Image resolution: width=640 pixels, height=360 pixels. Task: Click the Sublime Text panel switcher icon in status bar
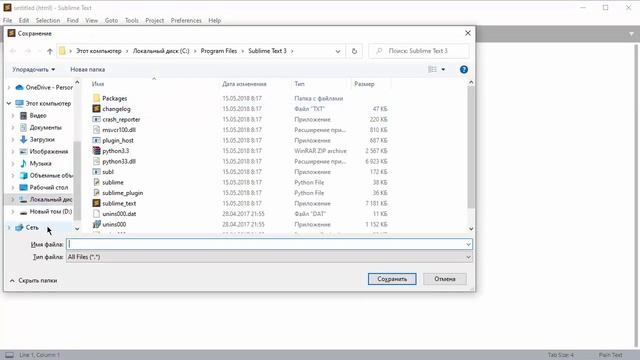pyautogui.click(x=9, y=355)
